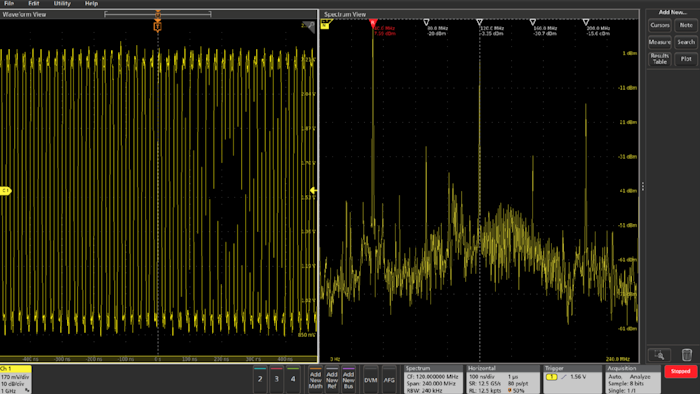The width and height of the screenshot is (700, 394).
Task: Enable the AFG generator
Action: [389, 380]
